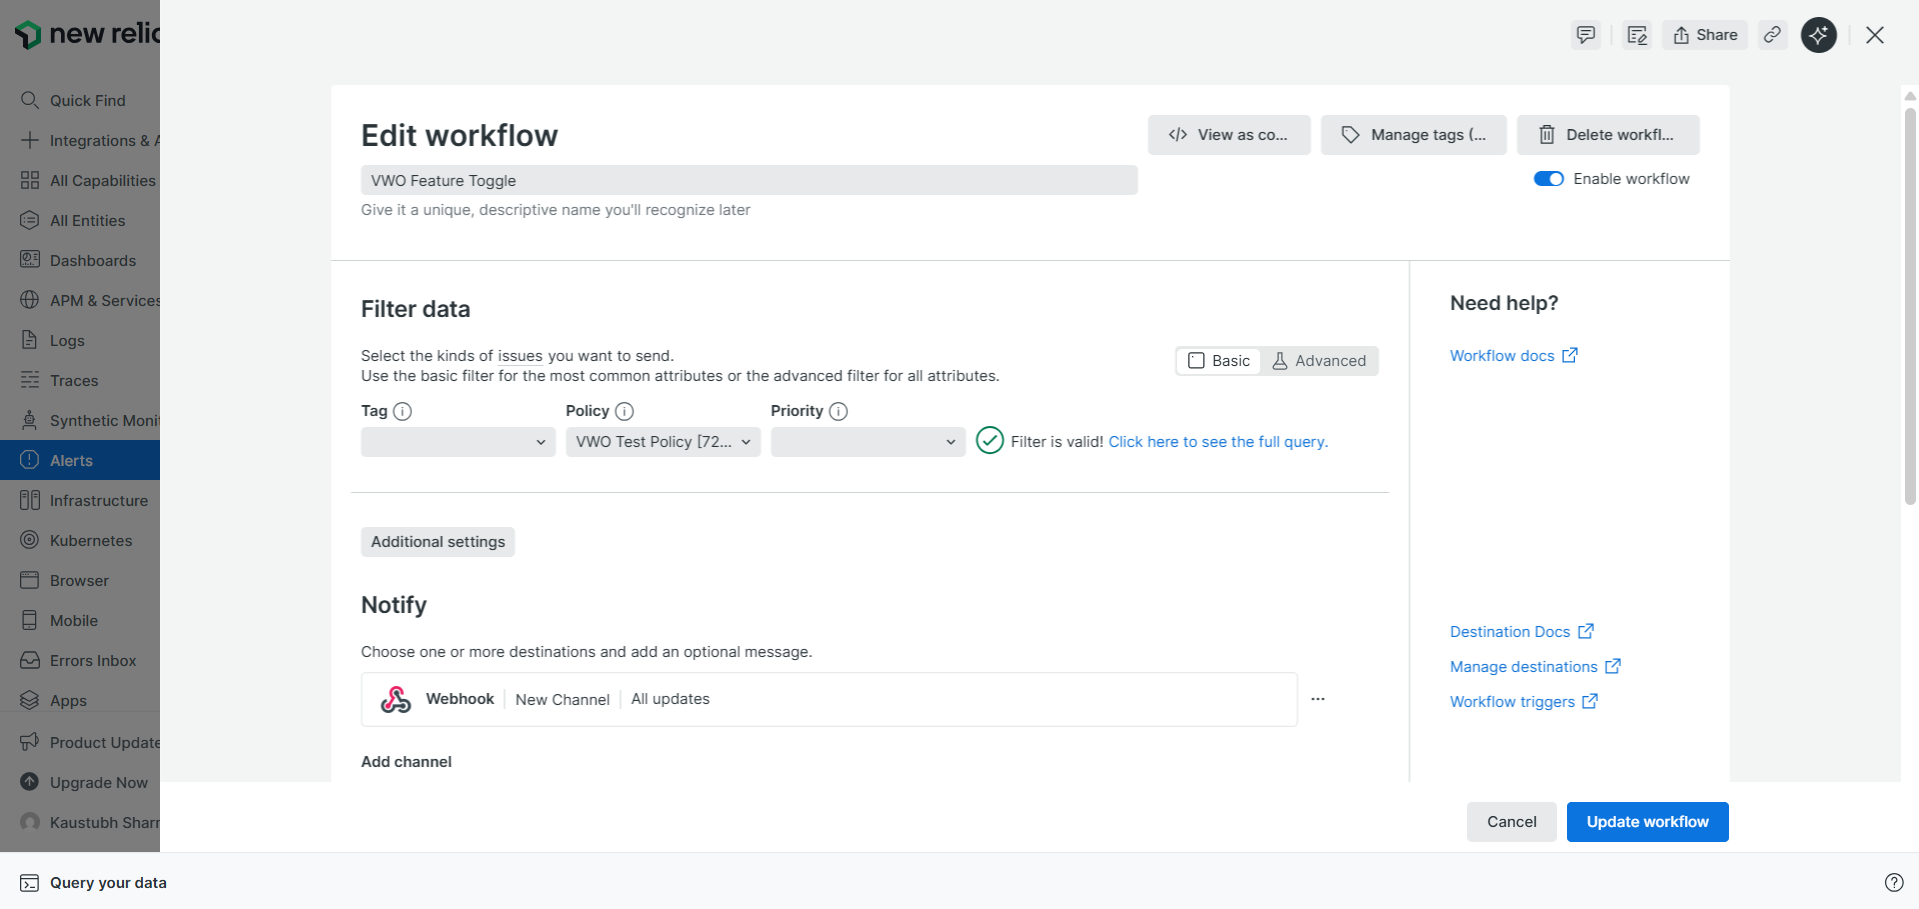1919x909 pixels.
Task: Close the Edit workflow panel
Action: (x=1875, y=35)
